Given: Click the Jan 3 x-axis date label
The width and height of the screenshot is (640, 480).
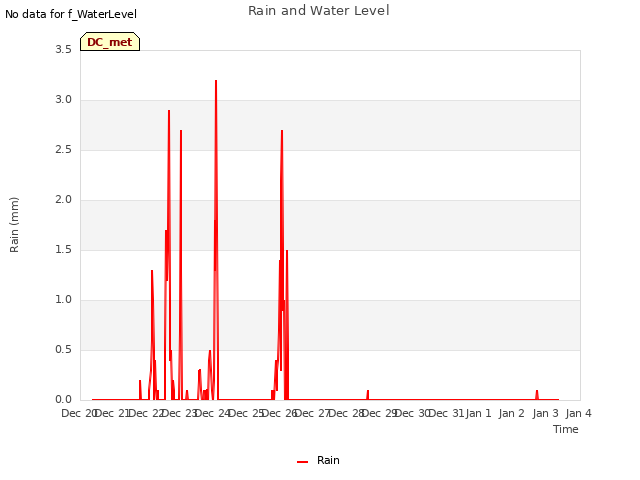Looking at the screenshot, I should (x=545, y=413).
